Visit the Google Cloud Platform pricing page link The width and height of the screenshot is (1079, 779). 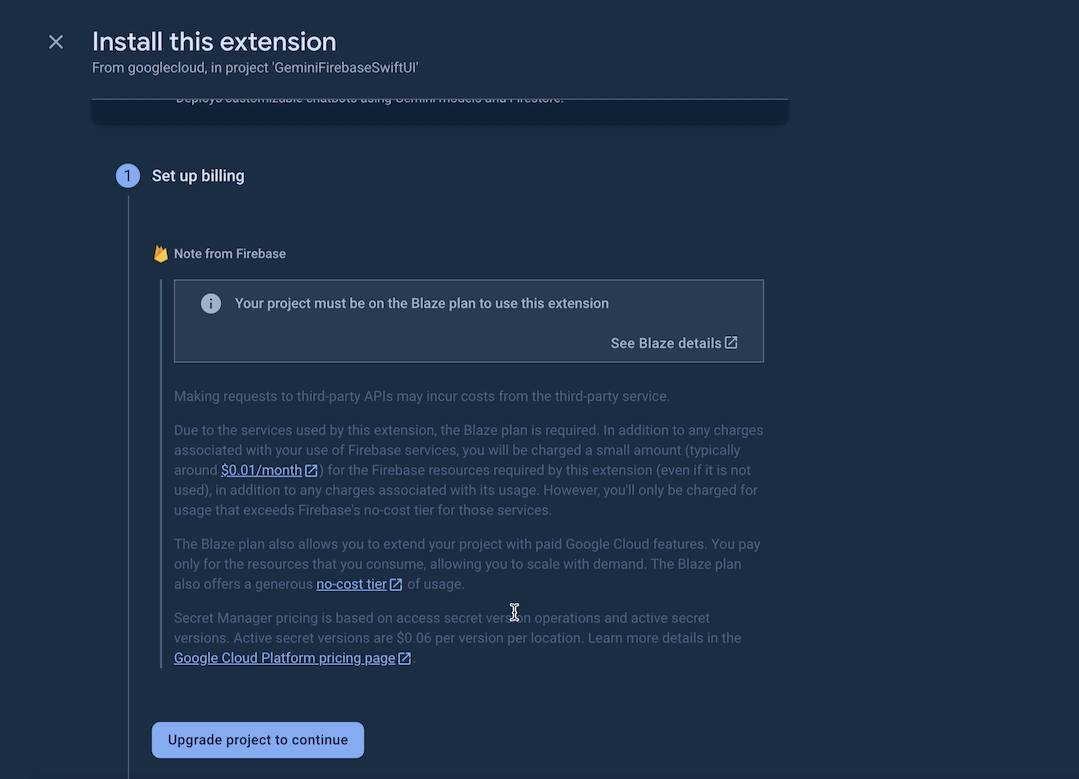tap(285, 658)
